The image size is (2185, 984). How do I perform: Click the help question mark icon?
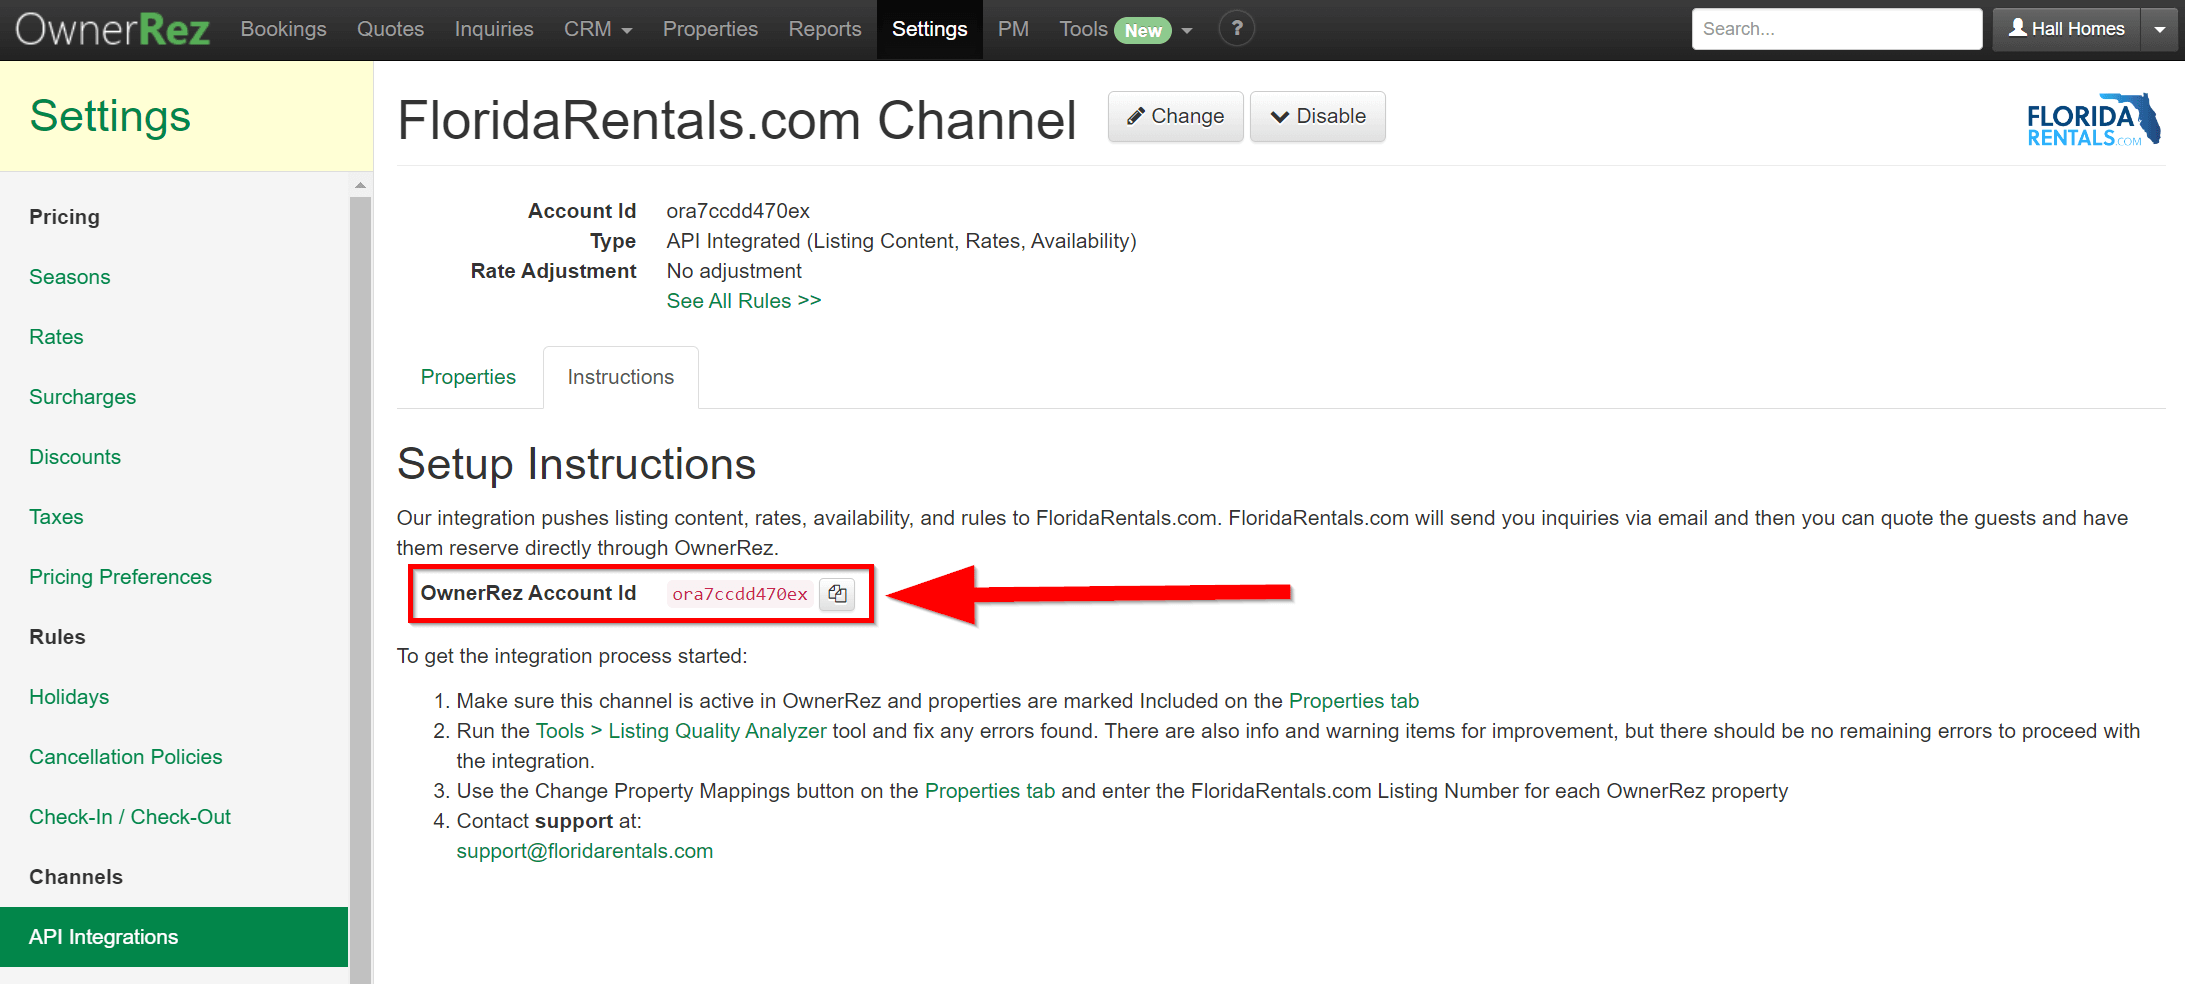click(1236, 29)
